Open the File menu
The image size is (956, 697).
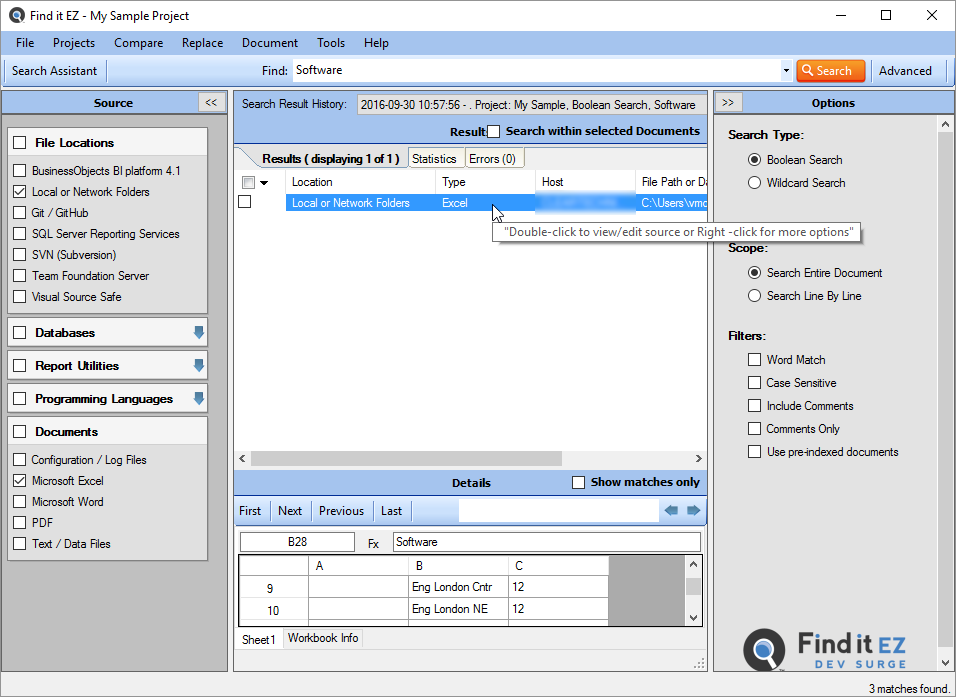25,43
